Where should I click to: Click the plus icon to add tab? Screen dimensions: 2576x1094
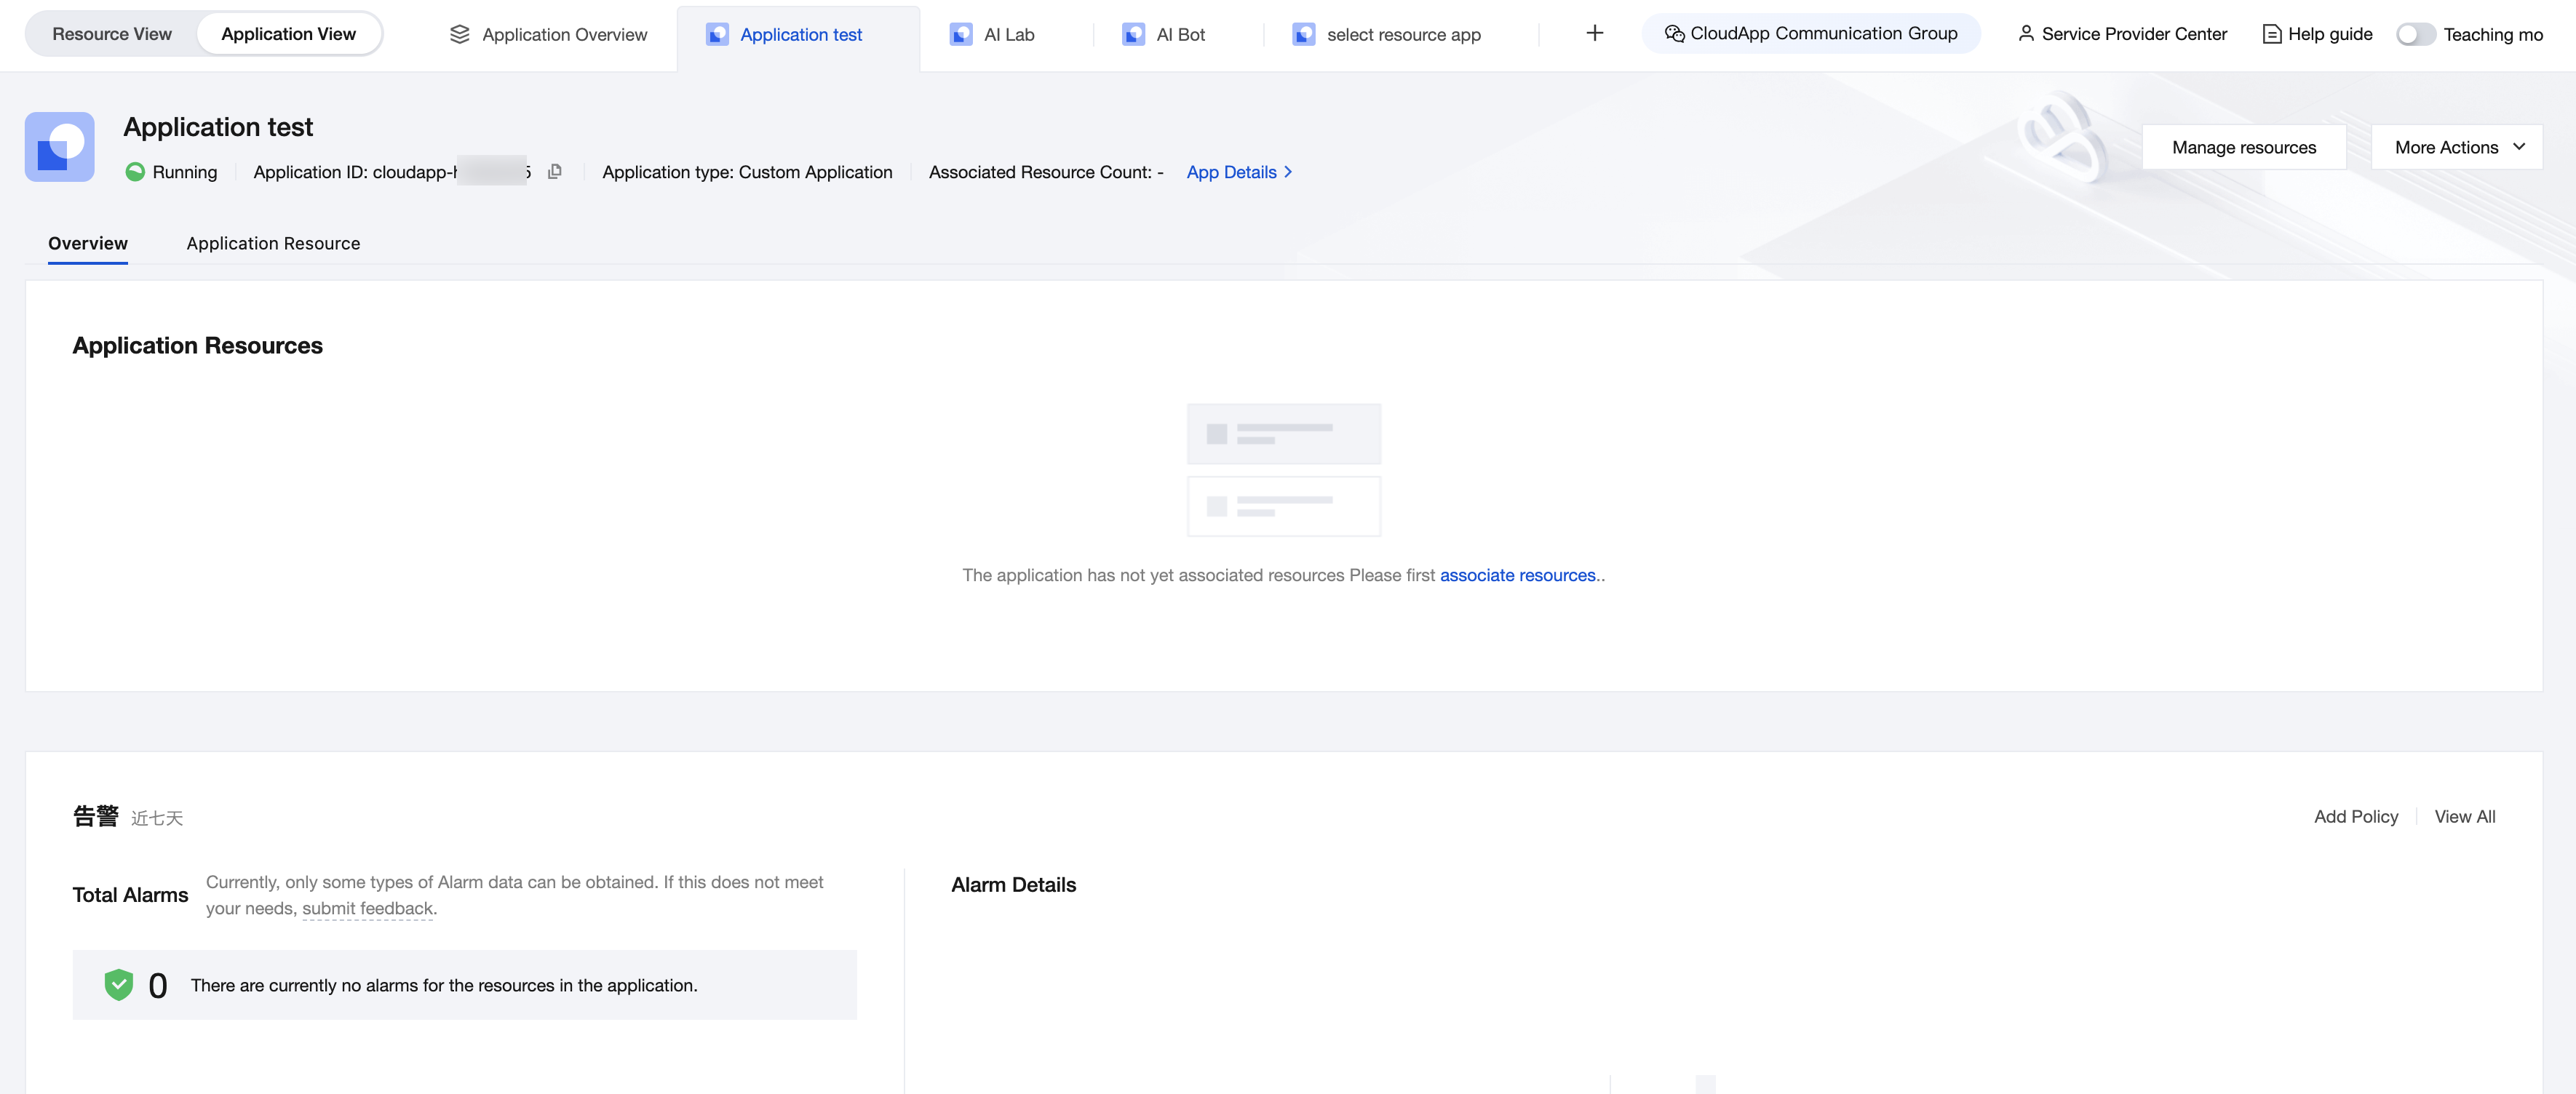click(x=1594, y=34)
